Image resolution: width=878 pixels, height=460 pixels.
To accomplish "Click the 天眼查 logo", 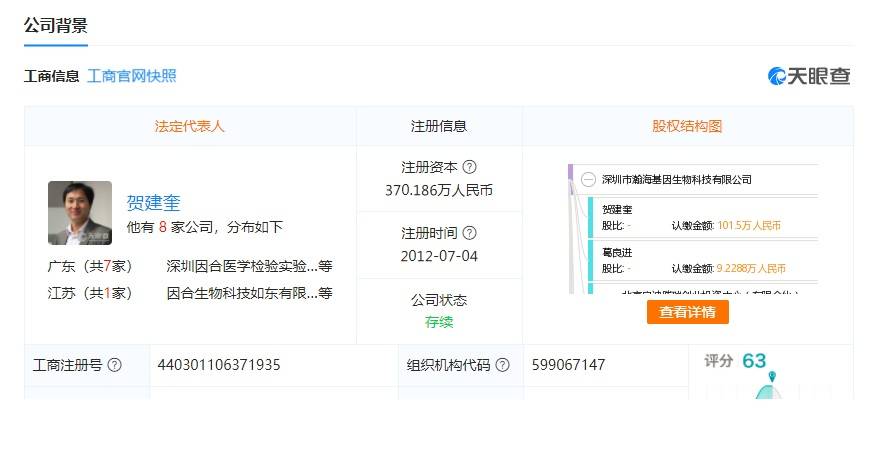I will click(x=809, y=76).
